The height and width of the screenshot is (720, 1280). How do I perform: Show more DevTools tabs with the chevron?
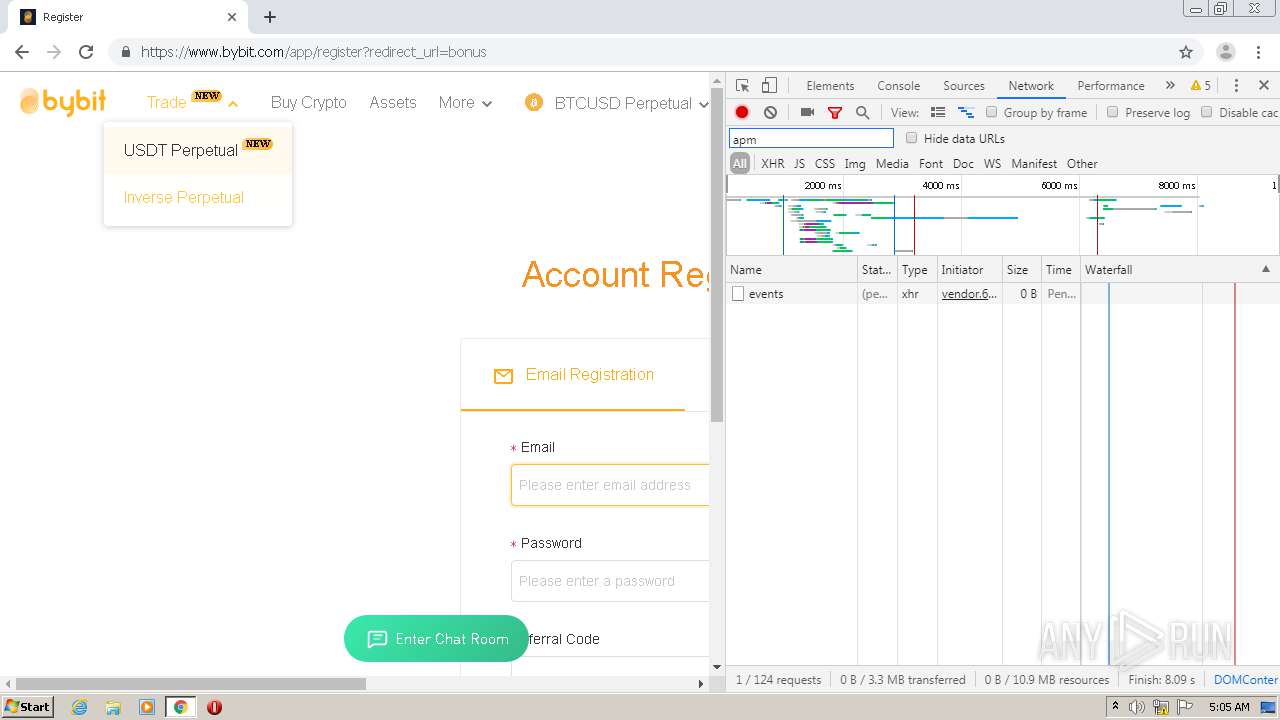pos(1170,86)
